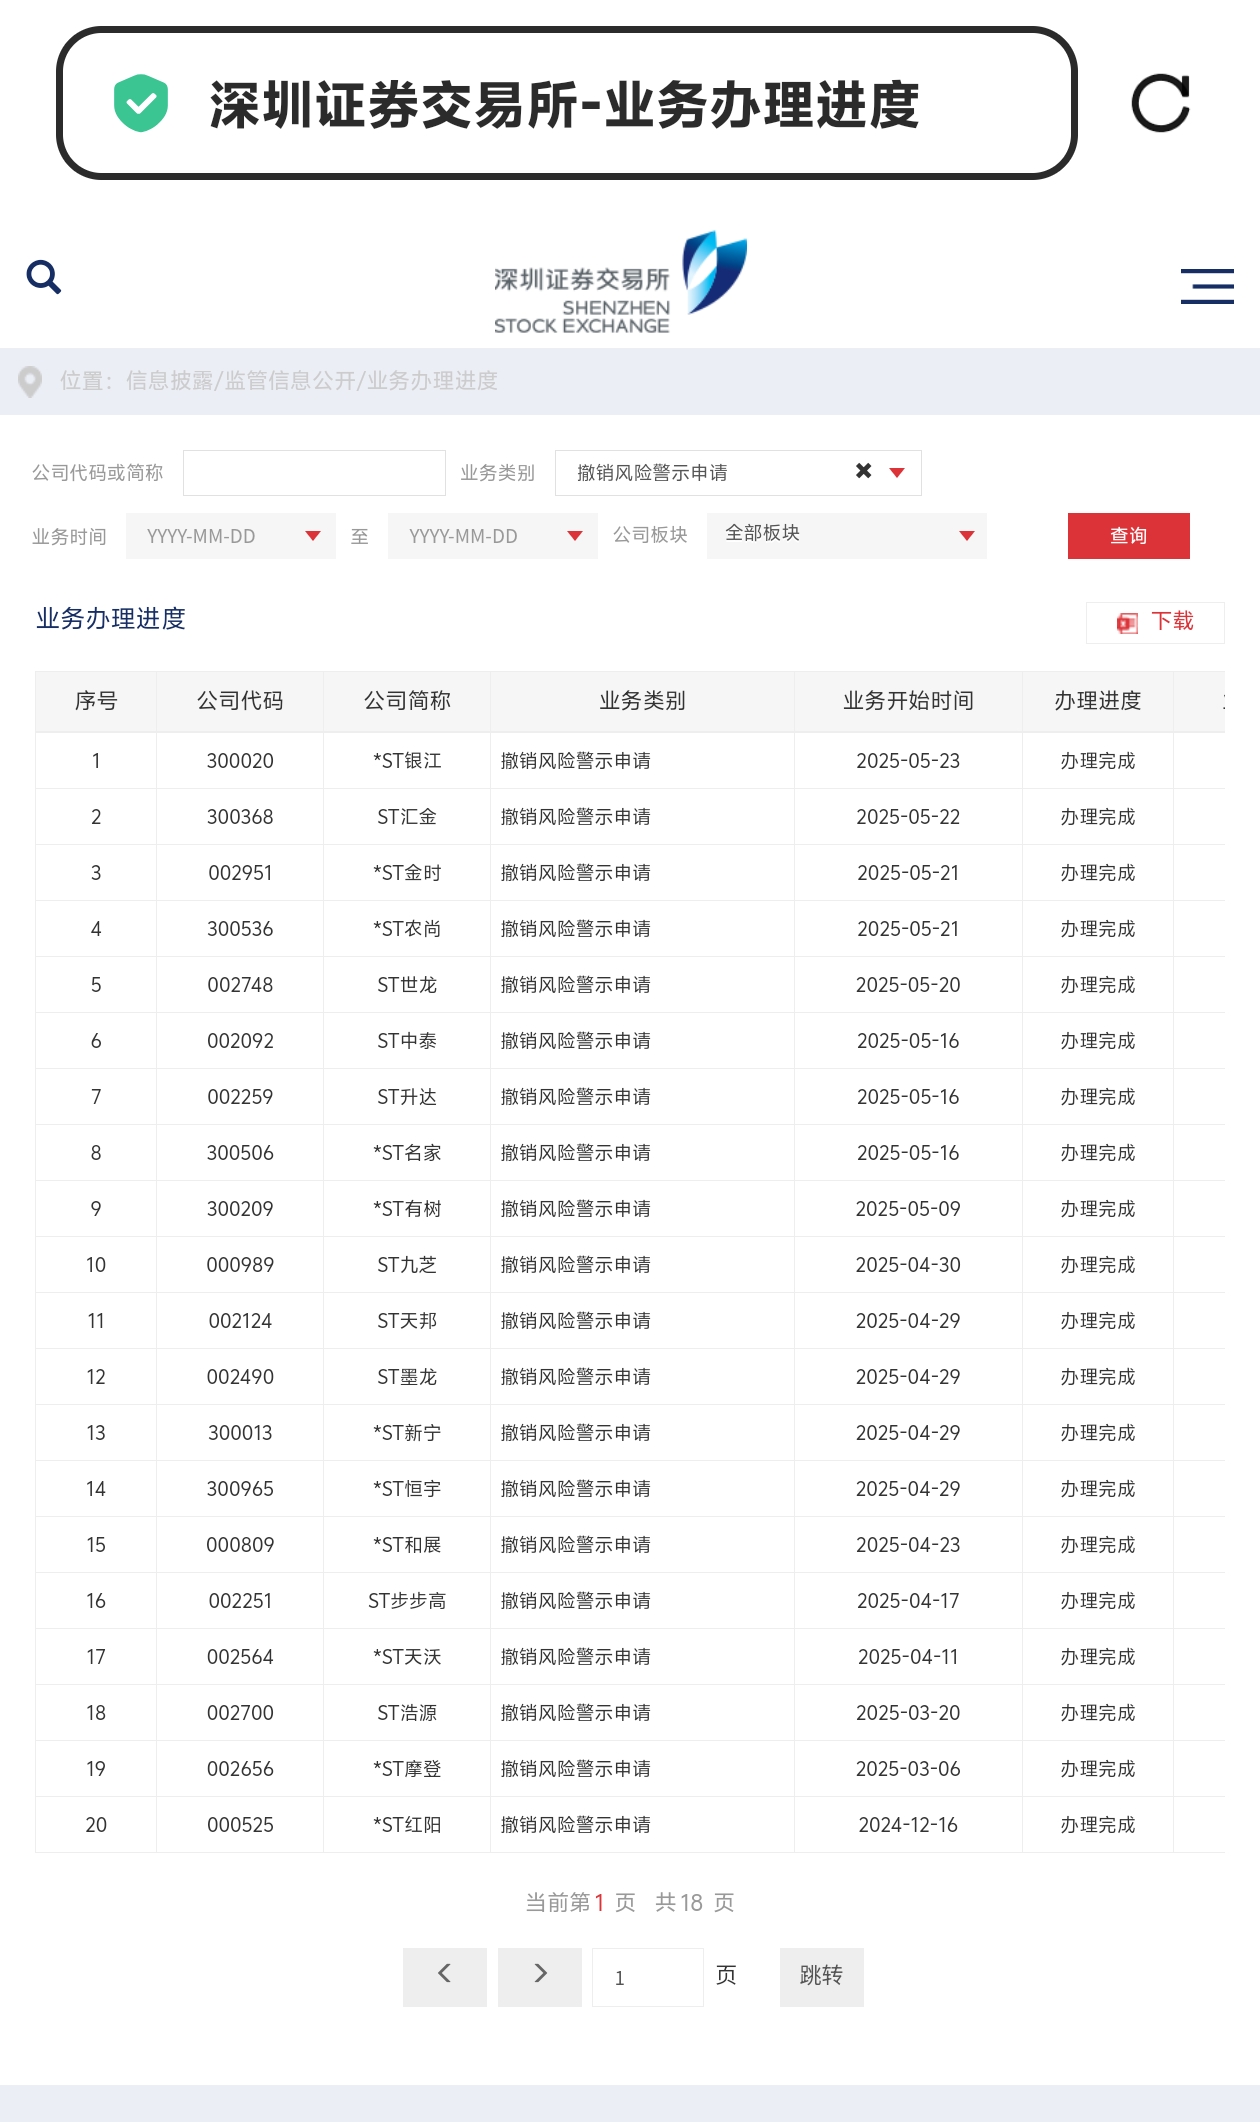Image resolution: width=1260 pixels, height=2122 pixels.
Task: Select company name *ST银江
Action: coord(407,761)
